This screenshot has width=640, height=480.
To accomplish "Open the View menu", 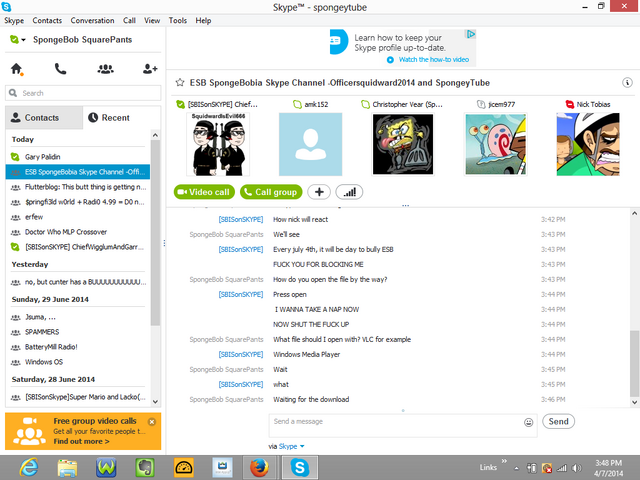I will point(152,20).
